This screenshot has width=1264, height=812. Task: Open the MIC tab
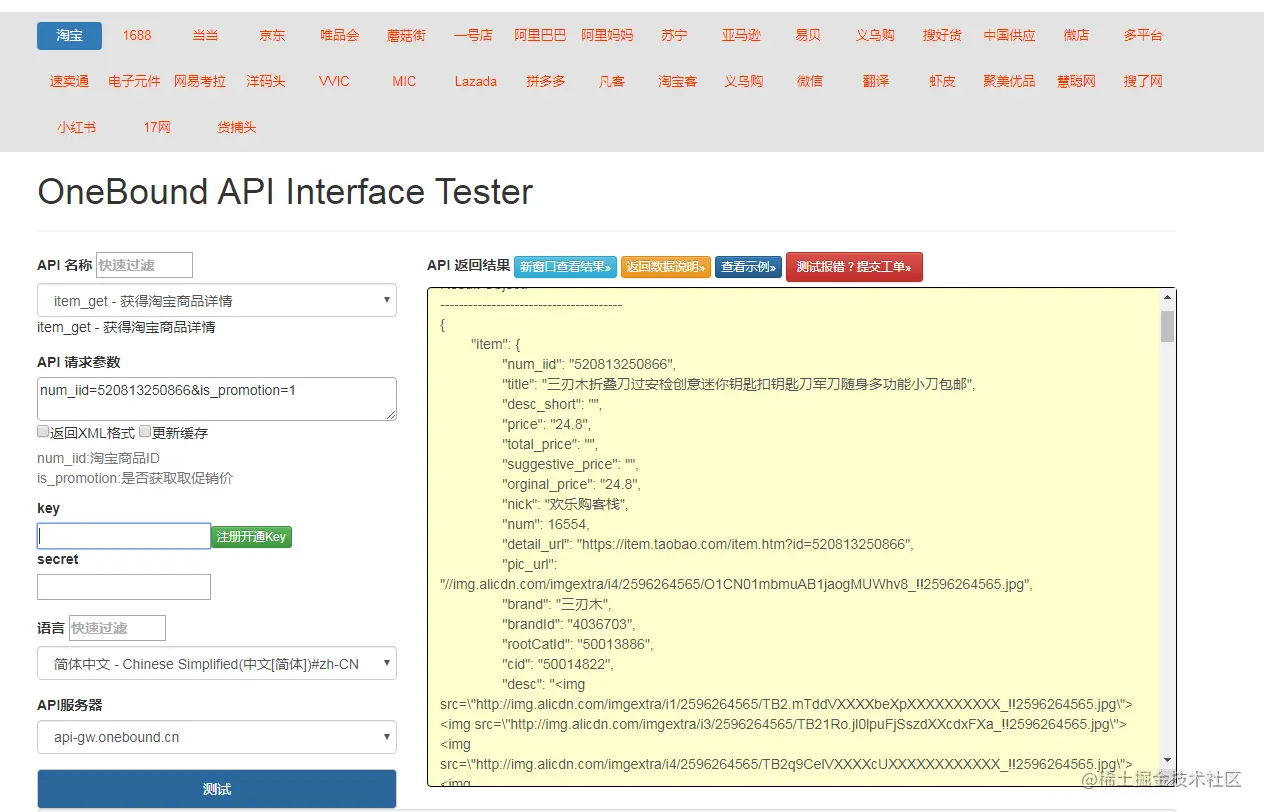click(404, 81)
